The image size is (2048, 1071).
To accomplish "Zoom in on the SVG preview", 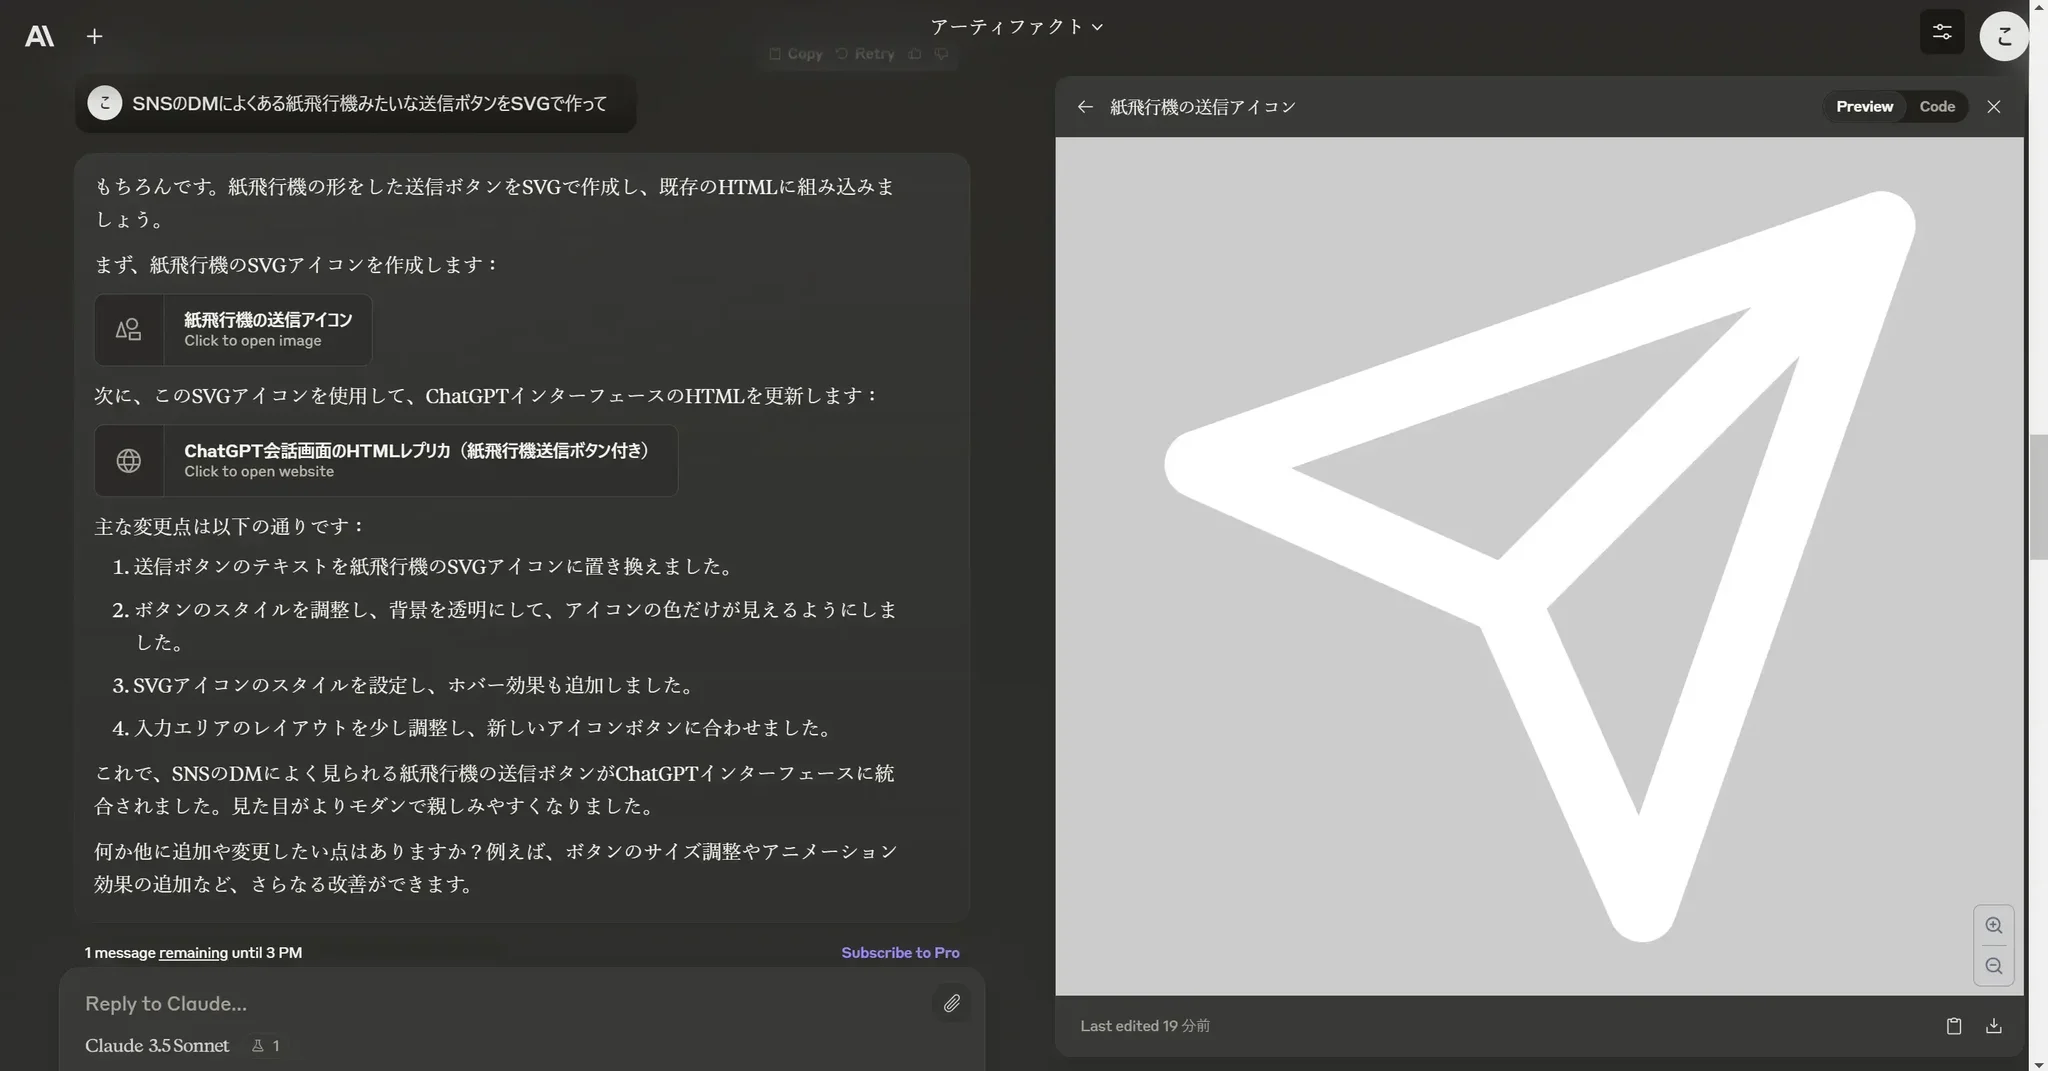I will [x=1993, y=925].
